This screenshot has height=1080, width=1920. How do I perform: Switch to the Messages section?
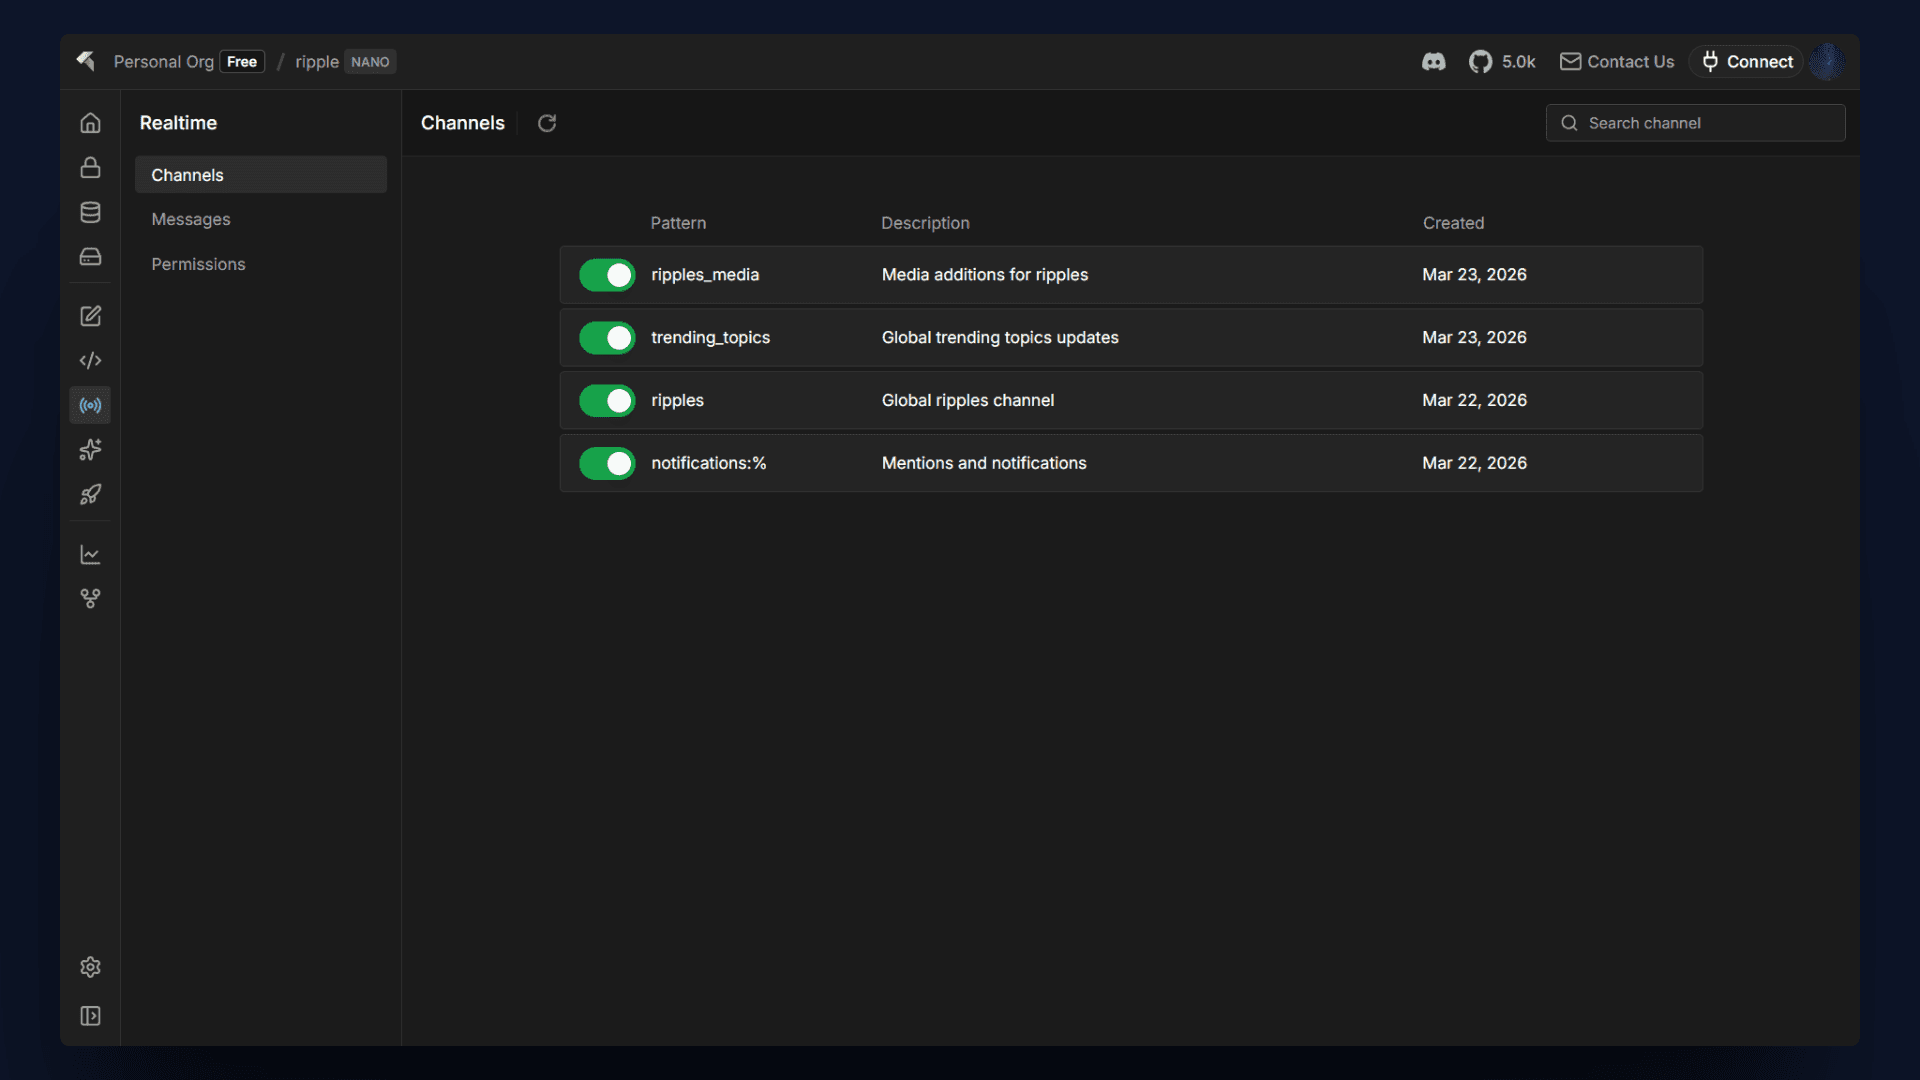click(191, 219)
